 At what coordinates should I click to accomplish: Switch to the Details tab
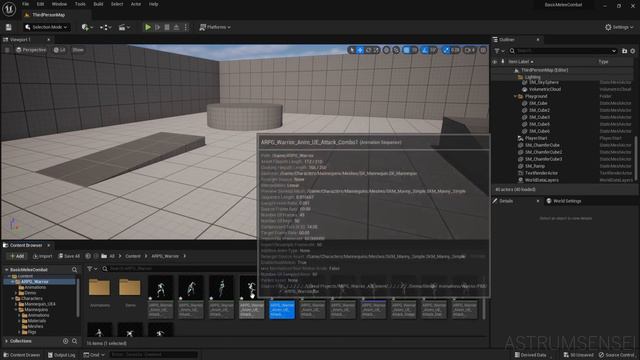[506, 201]
